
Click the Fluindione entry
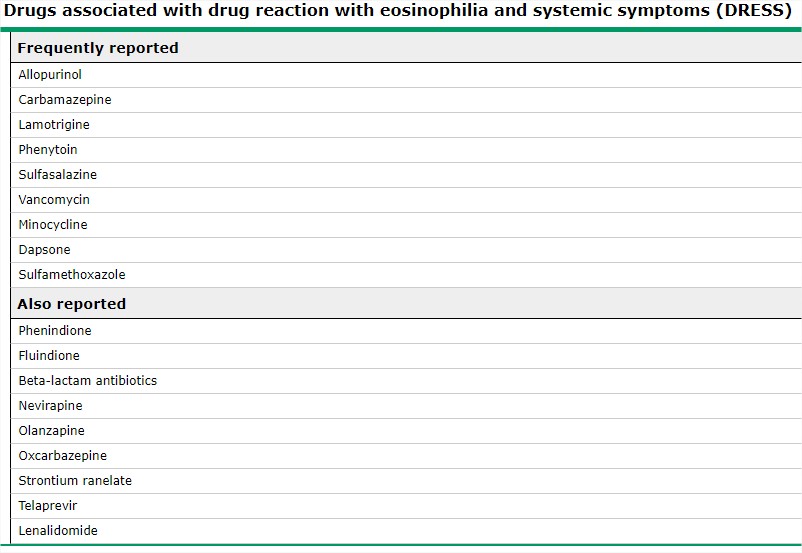coord(49,356)
